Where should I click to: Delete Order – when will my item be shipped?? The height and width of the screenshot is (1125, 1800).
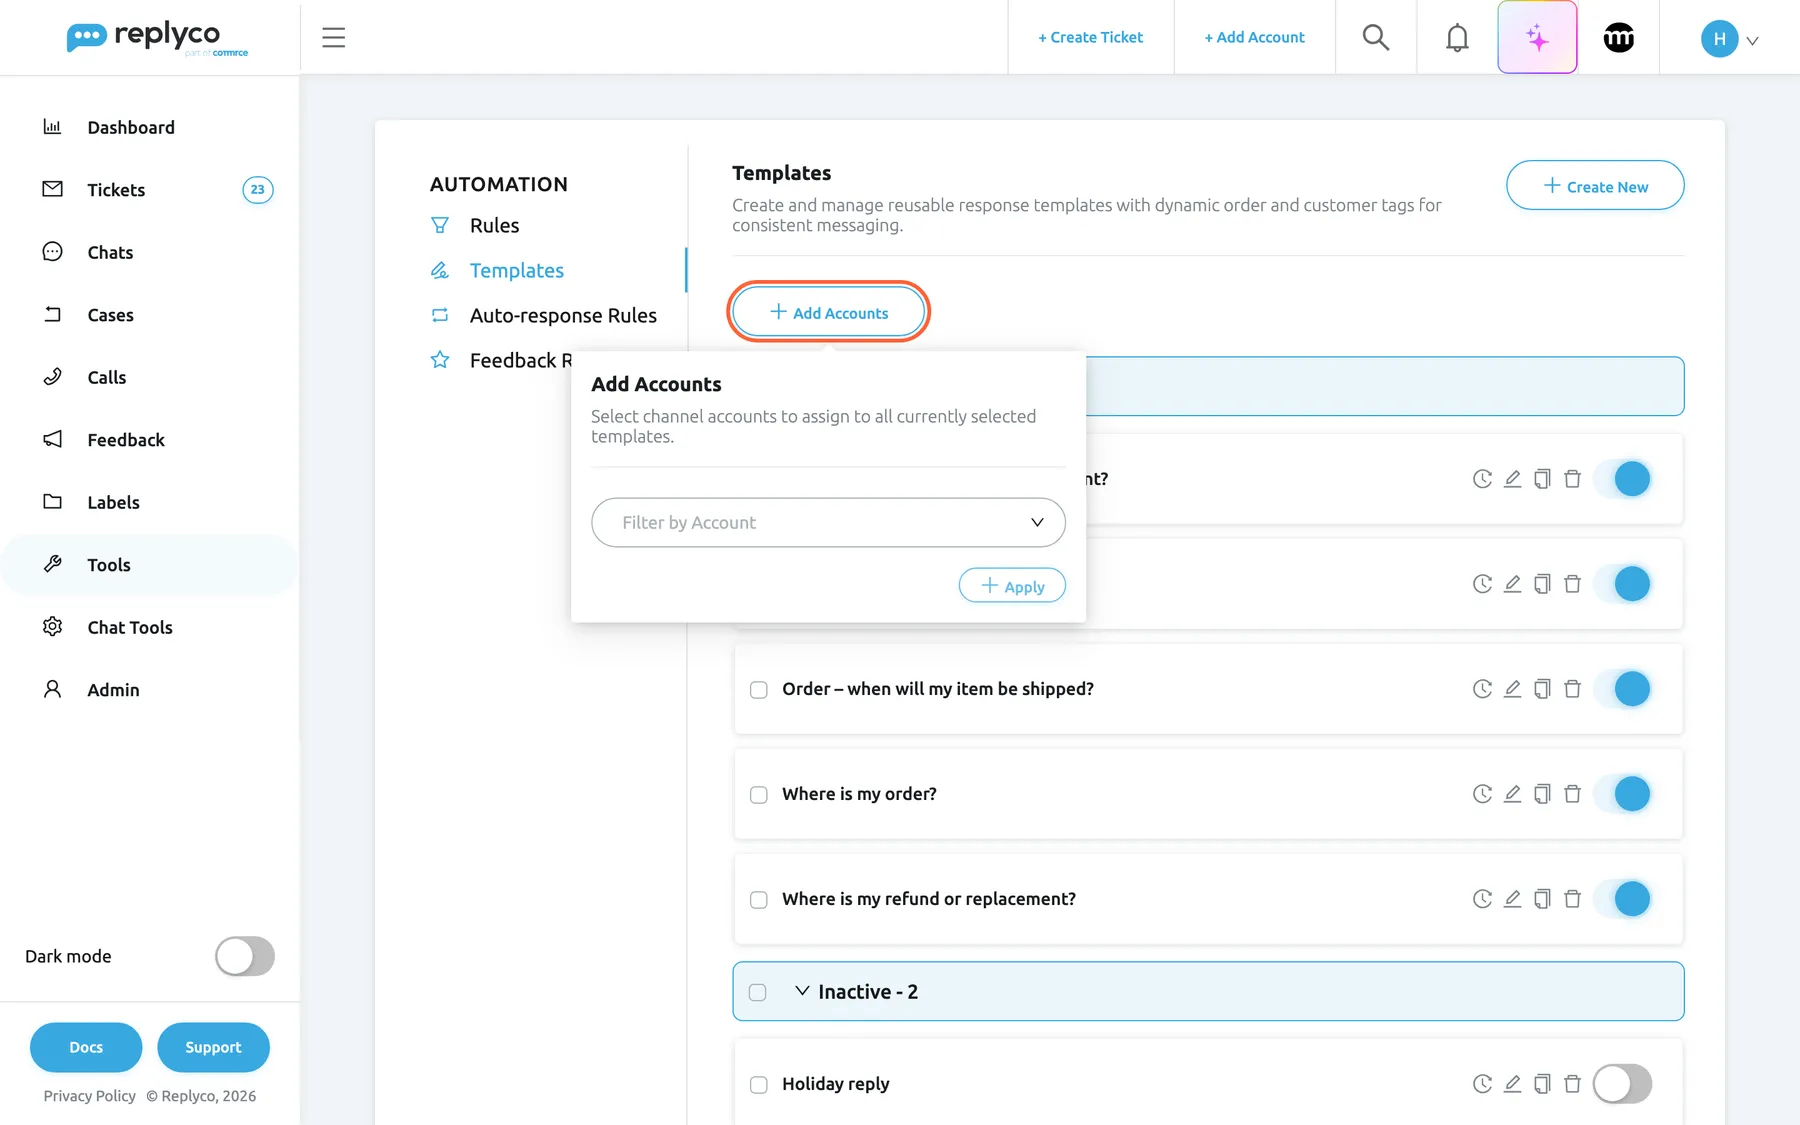point(1572,689)
